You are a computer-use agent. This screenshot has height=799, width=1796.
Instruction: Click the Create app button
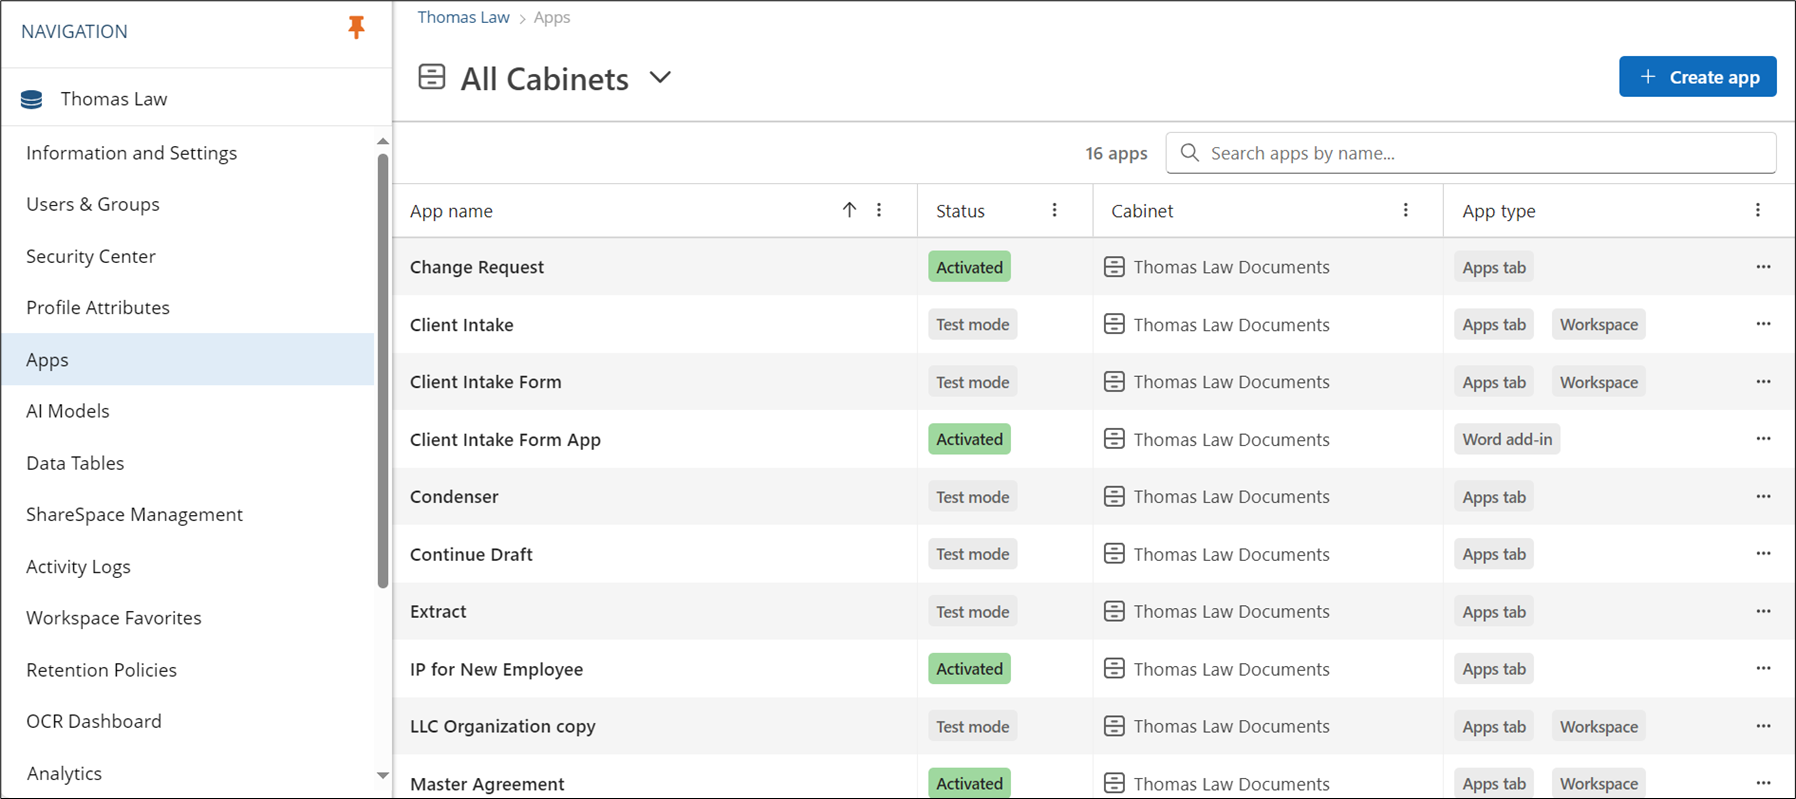point(1697,77)
